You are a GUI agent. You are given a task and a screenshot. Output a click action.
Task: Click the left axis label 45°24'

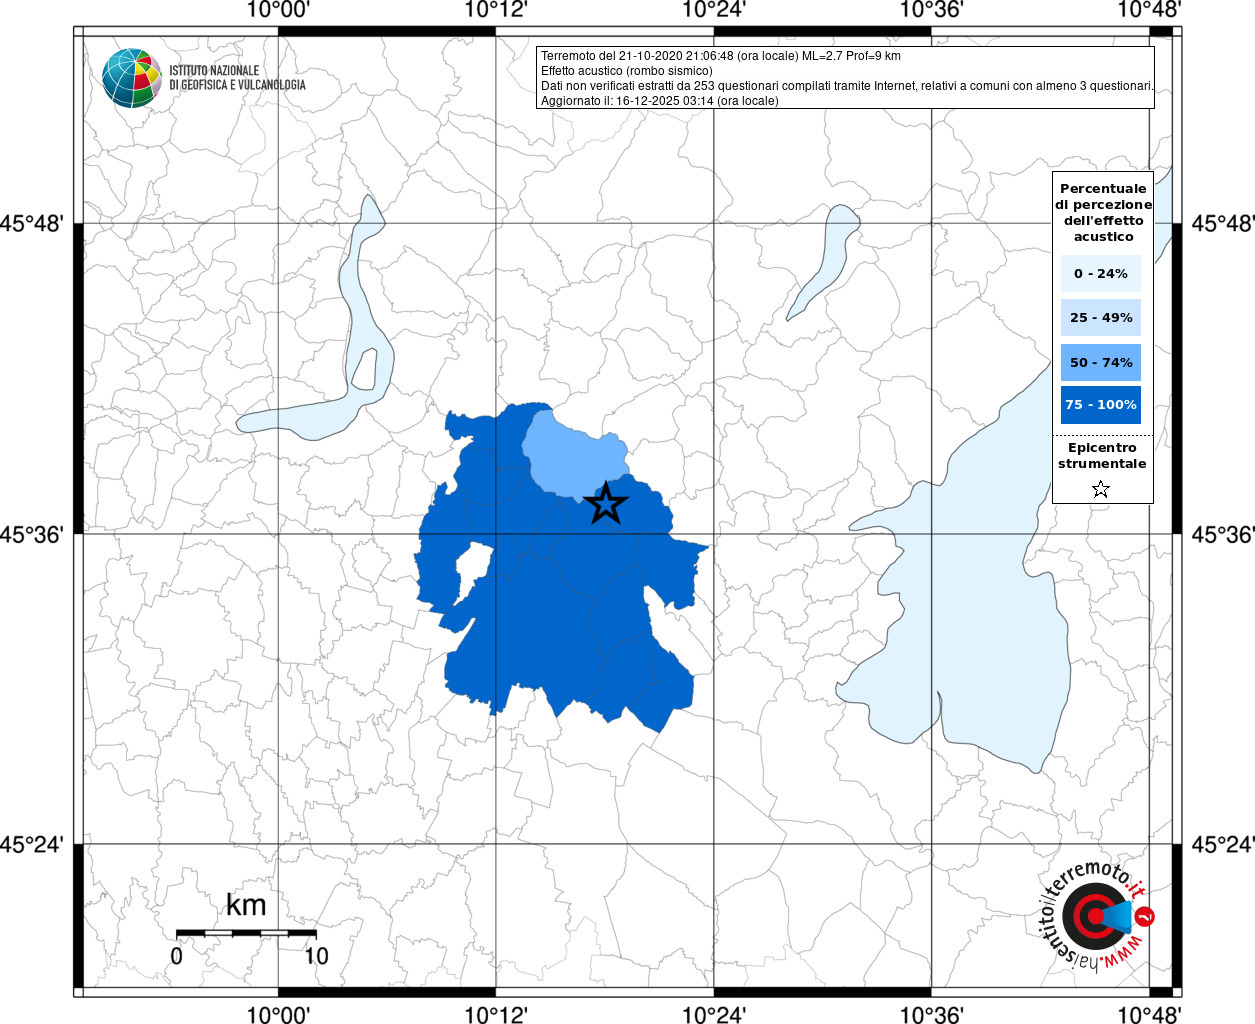(33, 845)
